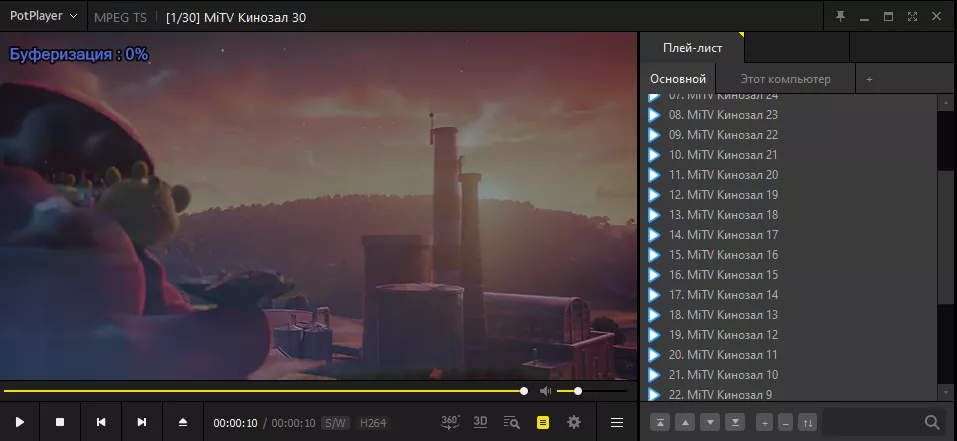Screen dimensions: 957x441
Task: Click the yellow seek bar
Action: point(262,391)
